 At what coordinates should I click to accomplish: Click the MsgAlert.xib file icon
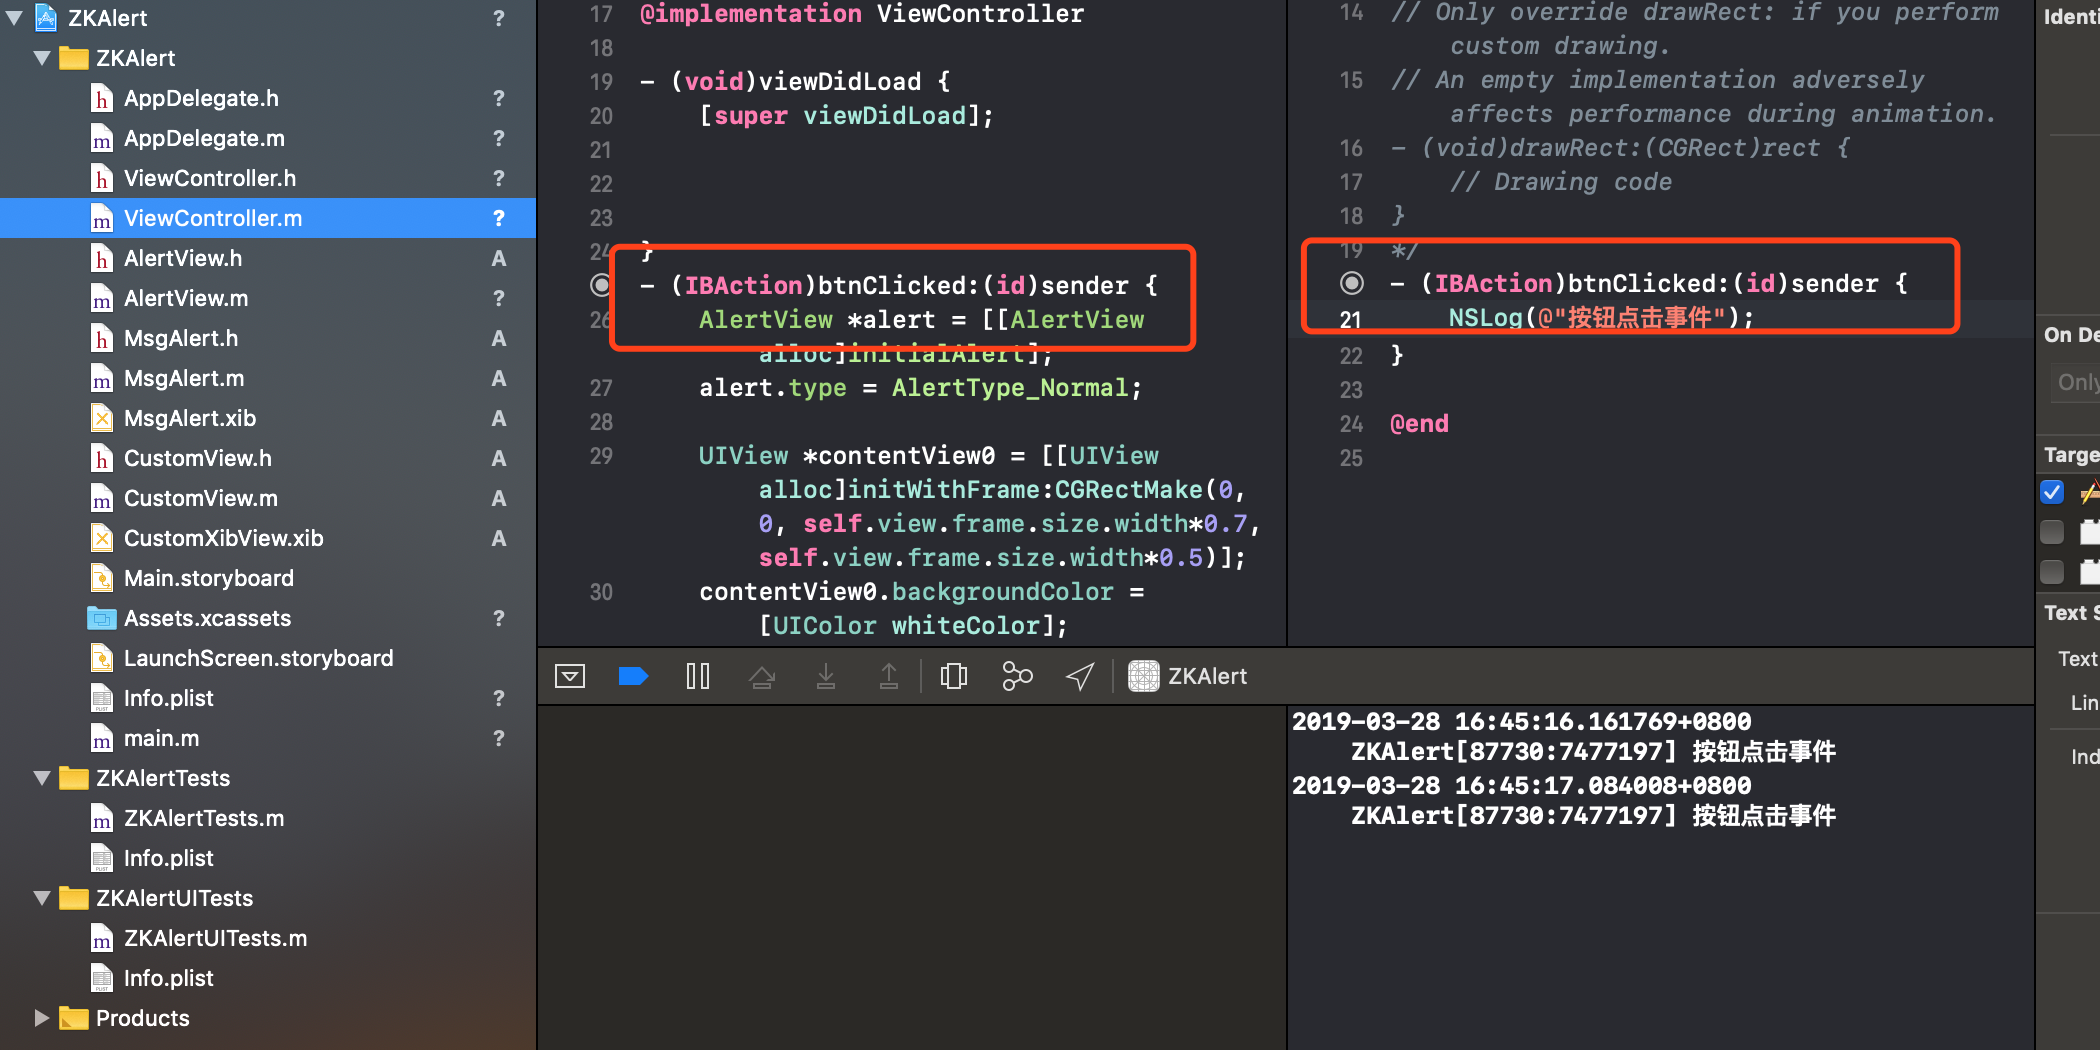pos(102,418)
